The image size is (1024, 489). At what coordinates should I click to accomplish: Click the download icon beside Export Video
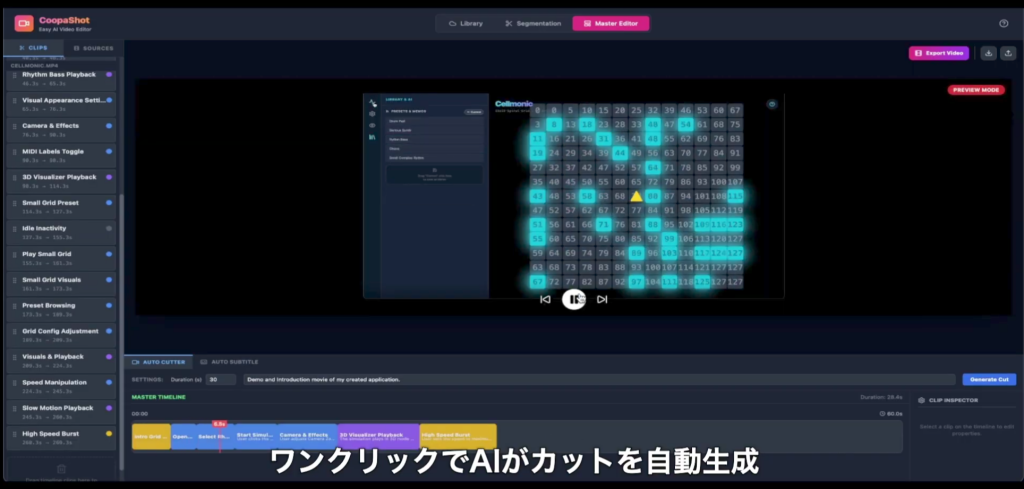[x=987, y=53]
